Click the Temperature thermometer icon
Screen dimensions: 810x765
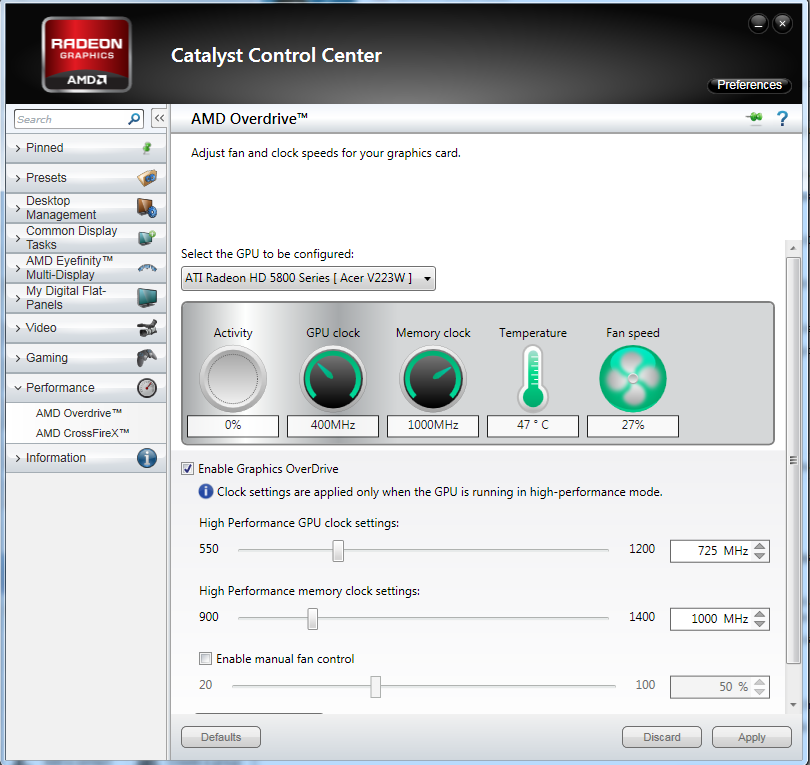(533, 379)
